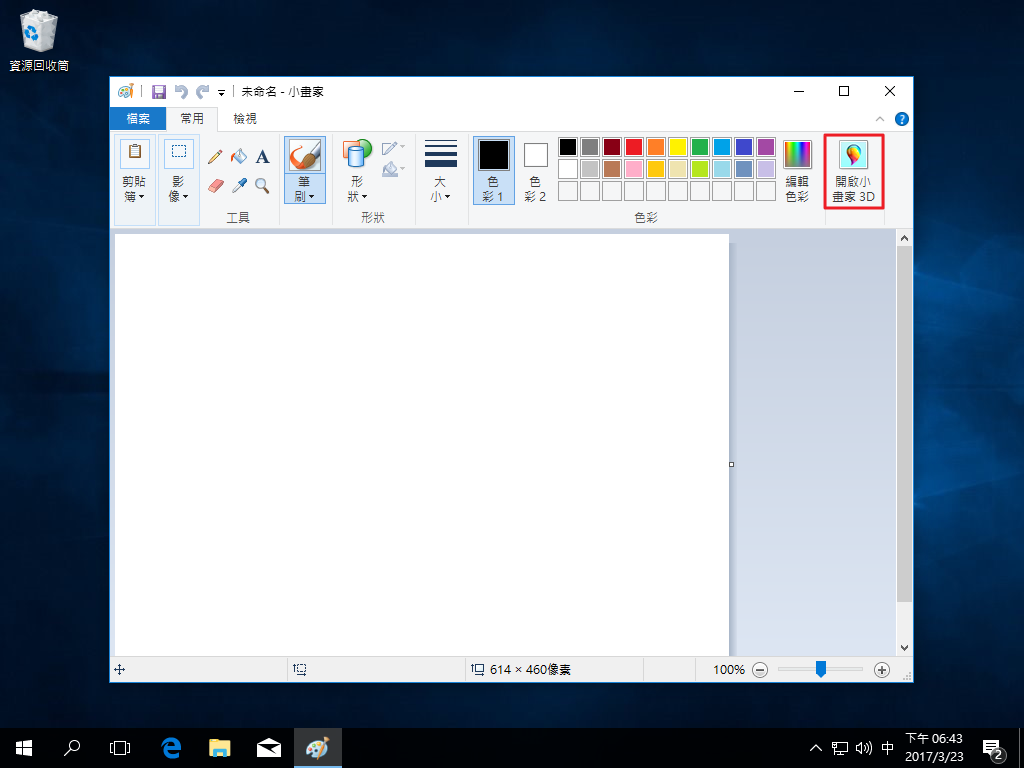Select the Pencil tool
Viewport: 1024px width, 768px height.
[215, 157]
